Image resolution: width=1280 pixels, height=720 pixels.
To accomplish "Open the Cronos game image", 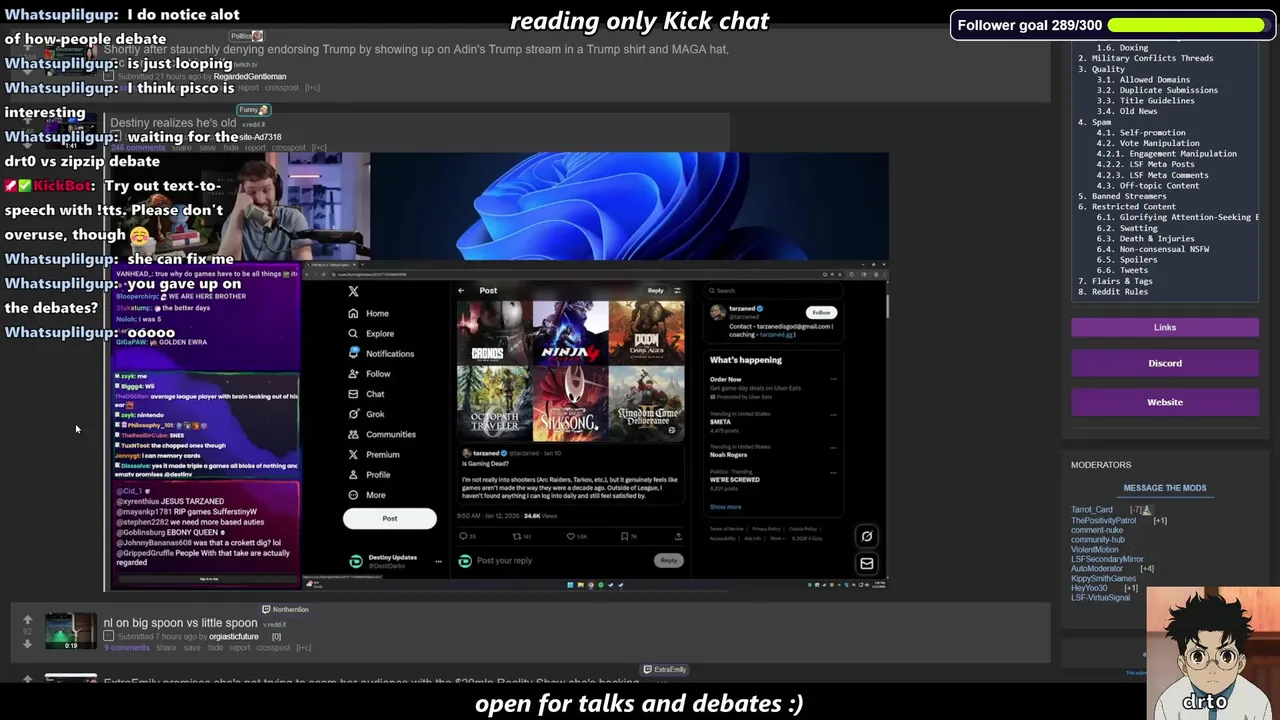I will click(x=494, y=335).
